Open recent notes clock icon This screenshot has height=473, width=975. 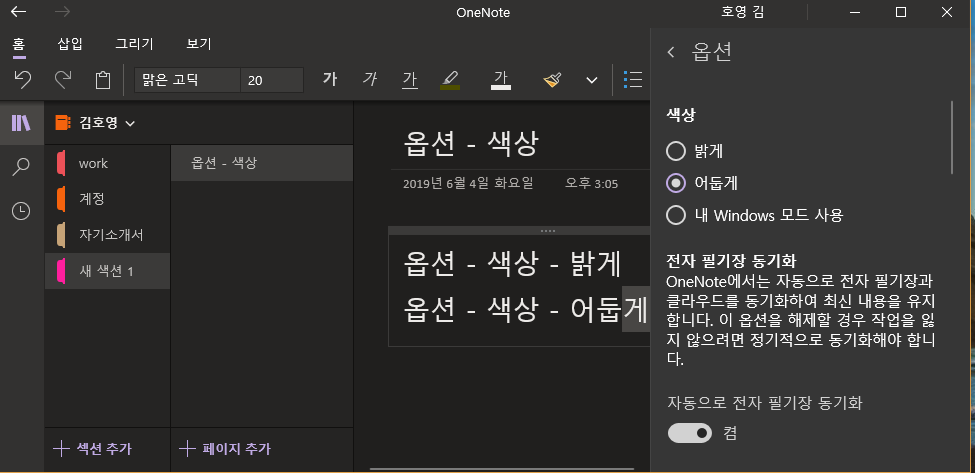pos(21,211)
